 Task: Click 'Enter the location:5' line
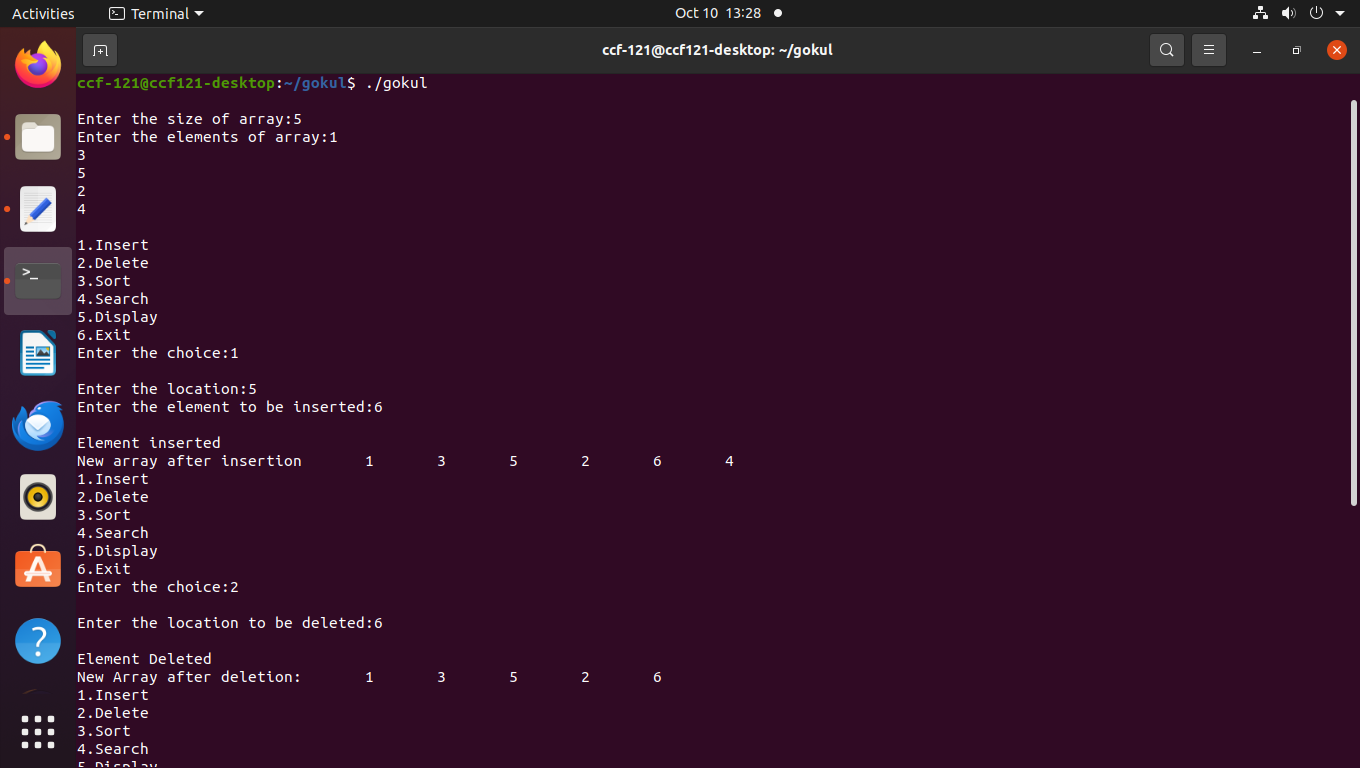(x=167, y=389)
